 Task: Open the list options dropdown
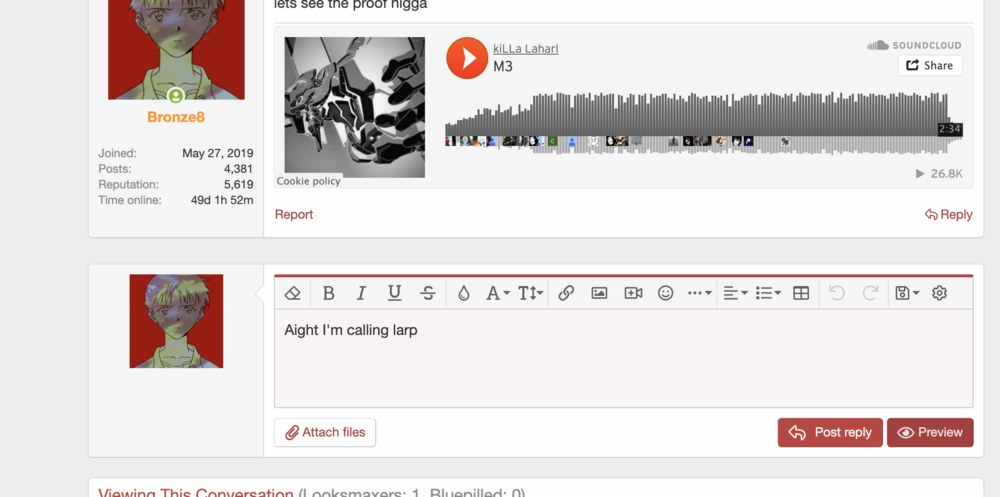click(768, 293)
